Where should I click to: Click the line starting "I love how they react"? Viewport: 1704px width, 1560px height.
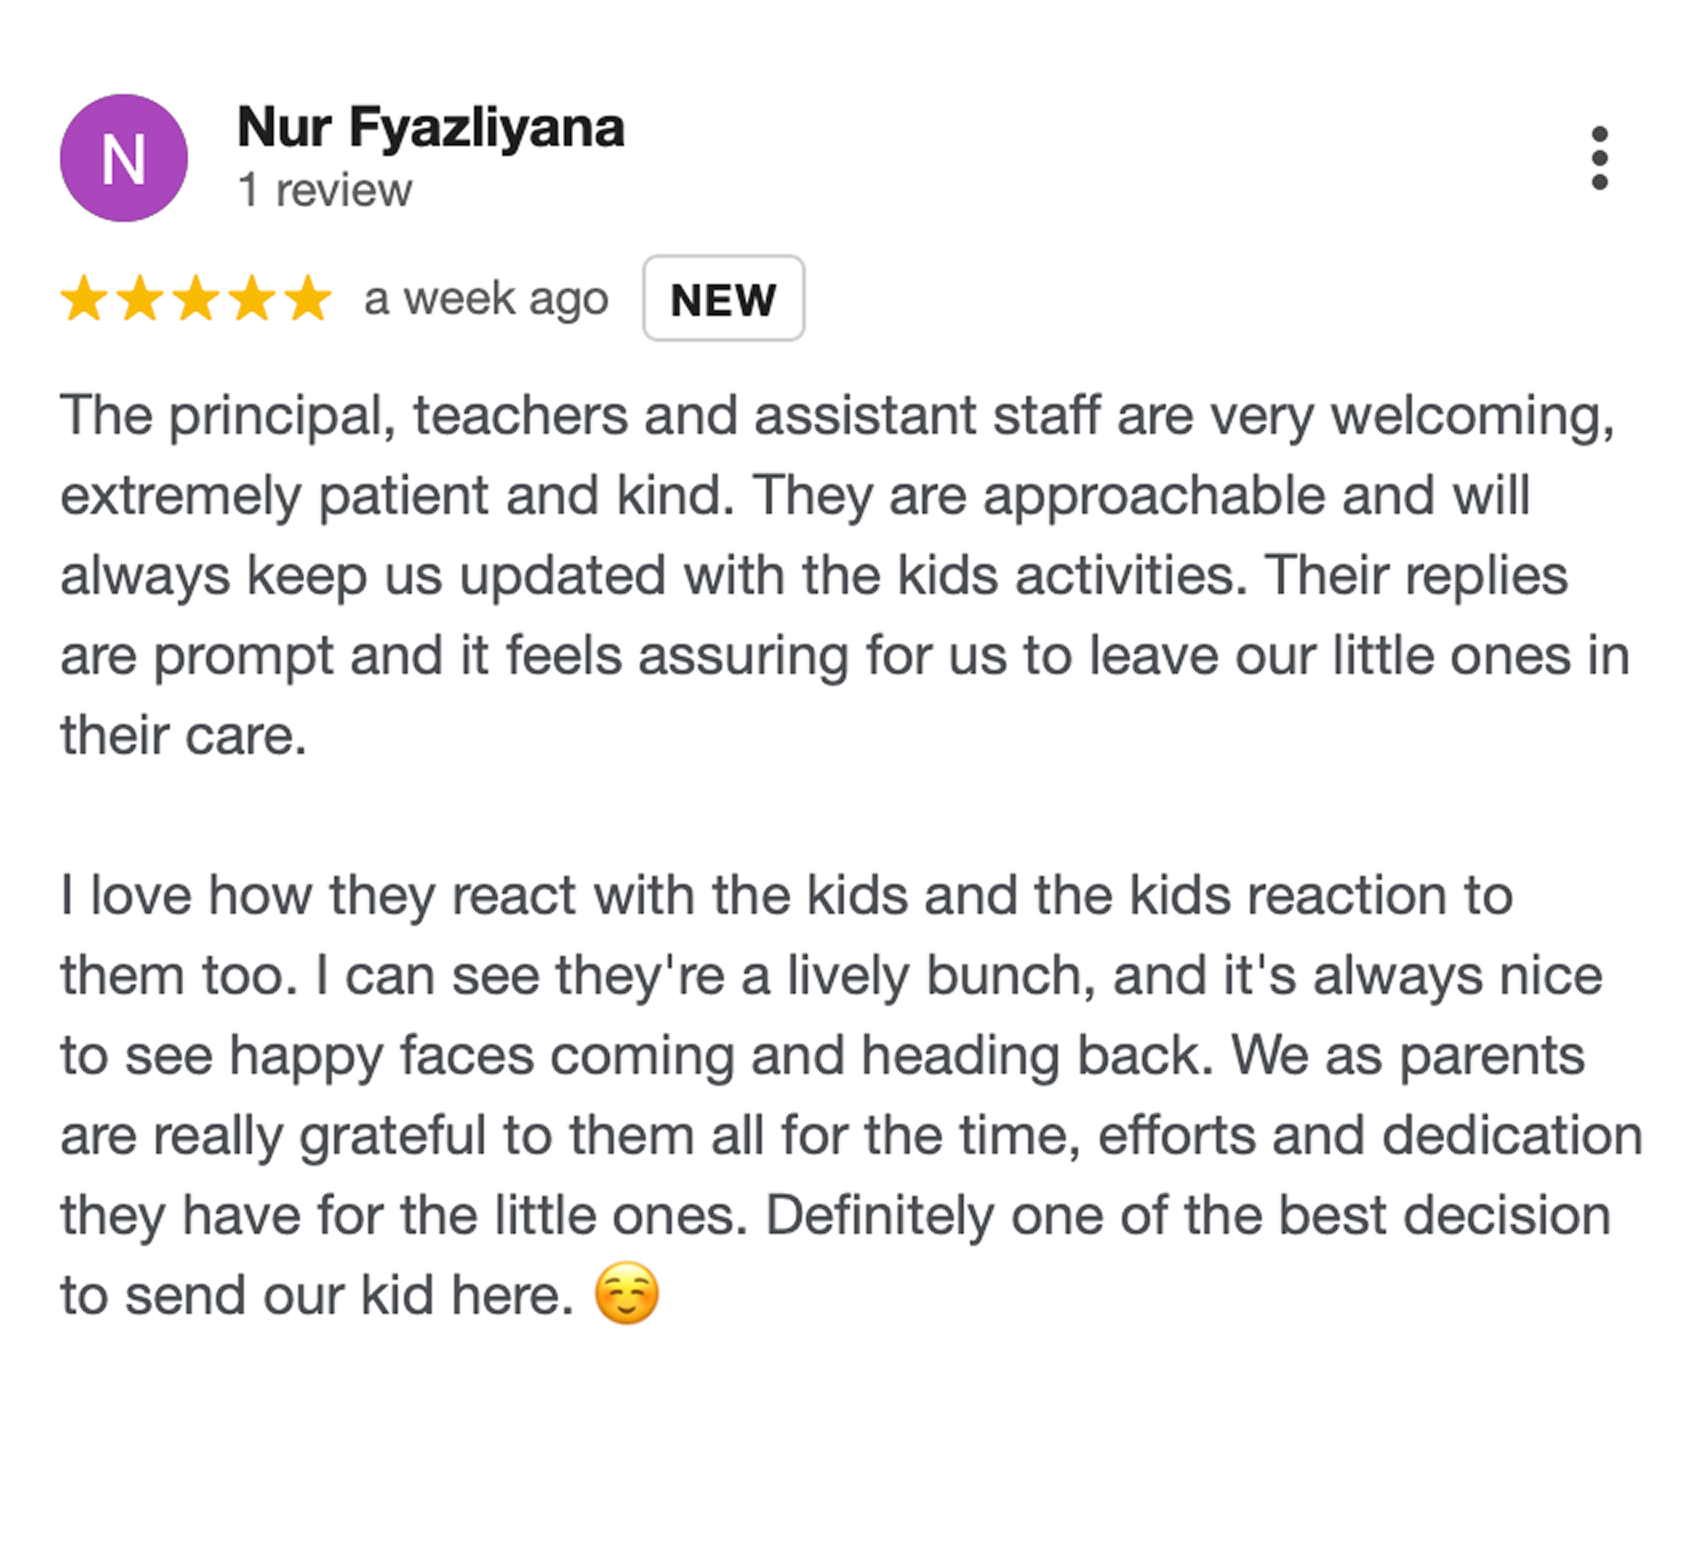pos(786,895)
